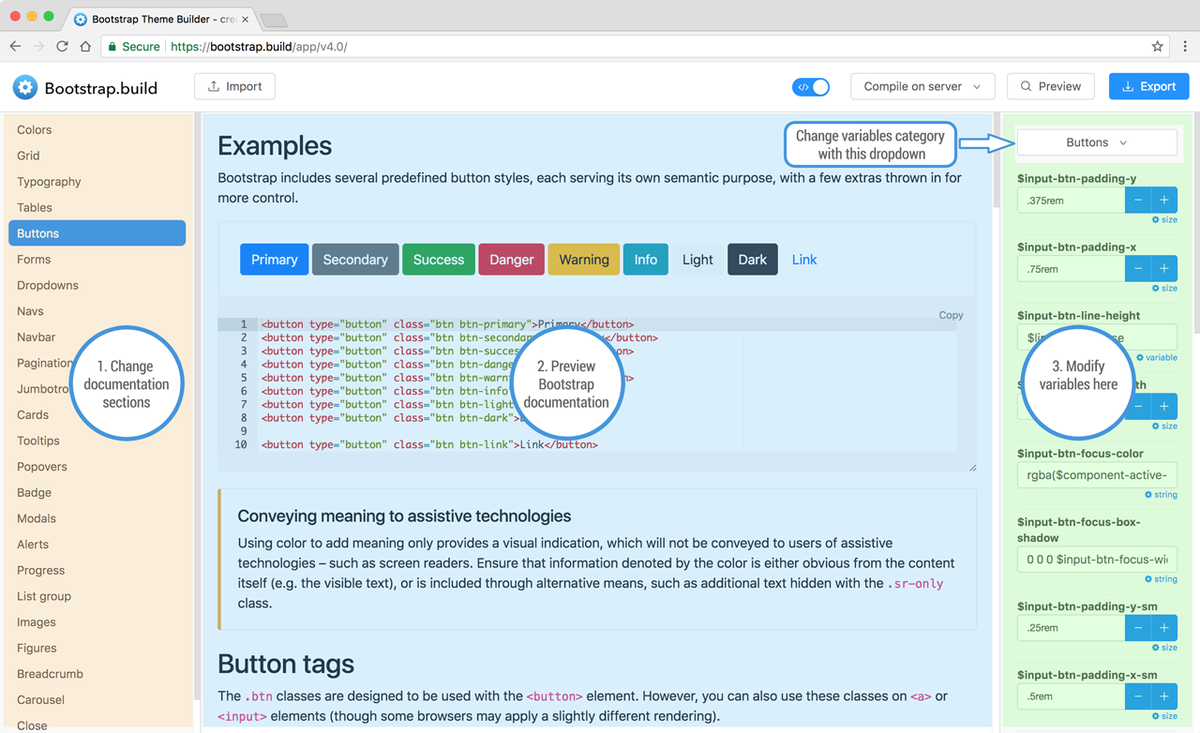Click line 1 in the code editor
Image resolution: width=1200 pixels, height=733 pixels.
[588, 324]
